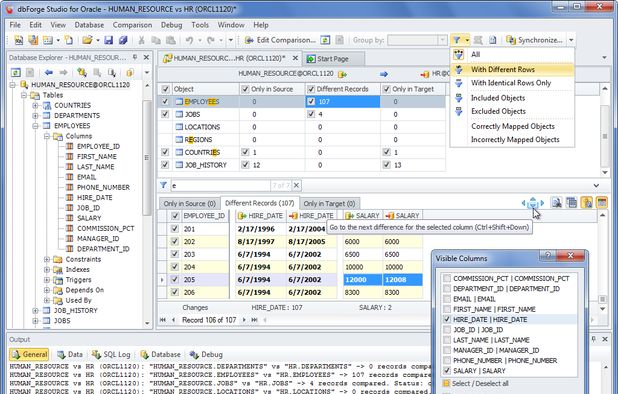
Task: Uncheck HIRE_DATE in Visible Columns
Action: click(x=447, y=319)
